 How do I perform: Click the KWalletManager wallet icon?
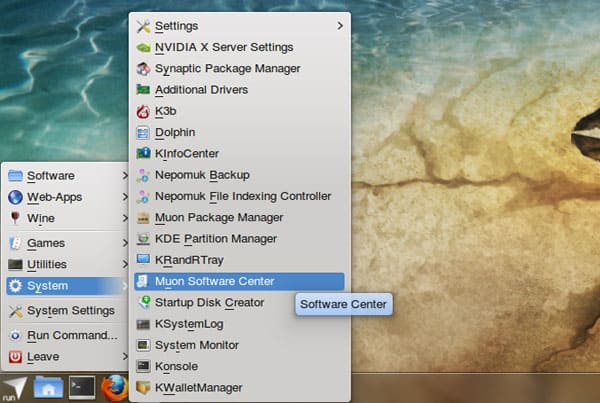click(x=143, y=388)
